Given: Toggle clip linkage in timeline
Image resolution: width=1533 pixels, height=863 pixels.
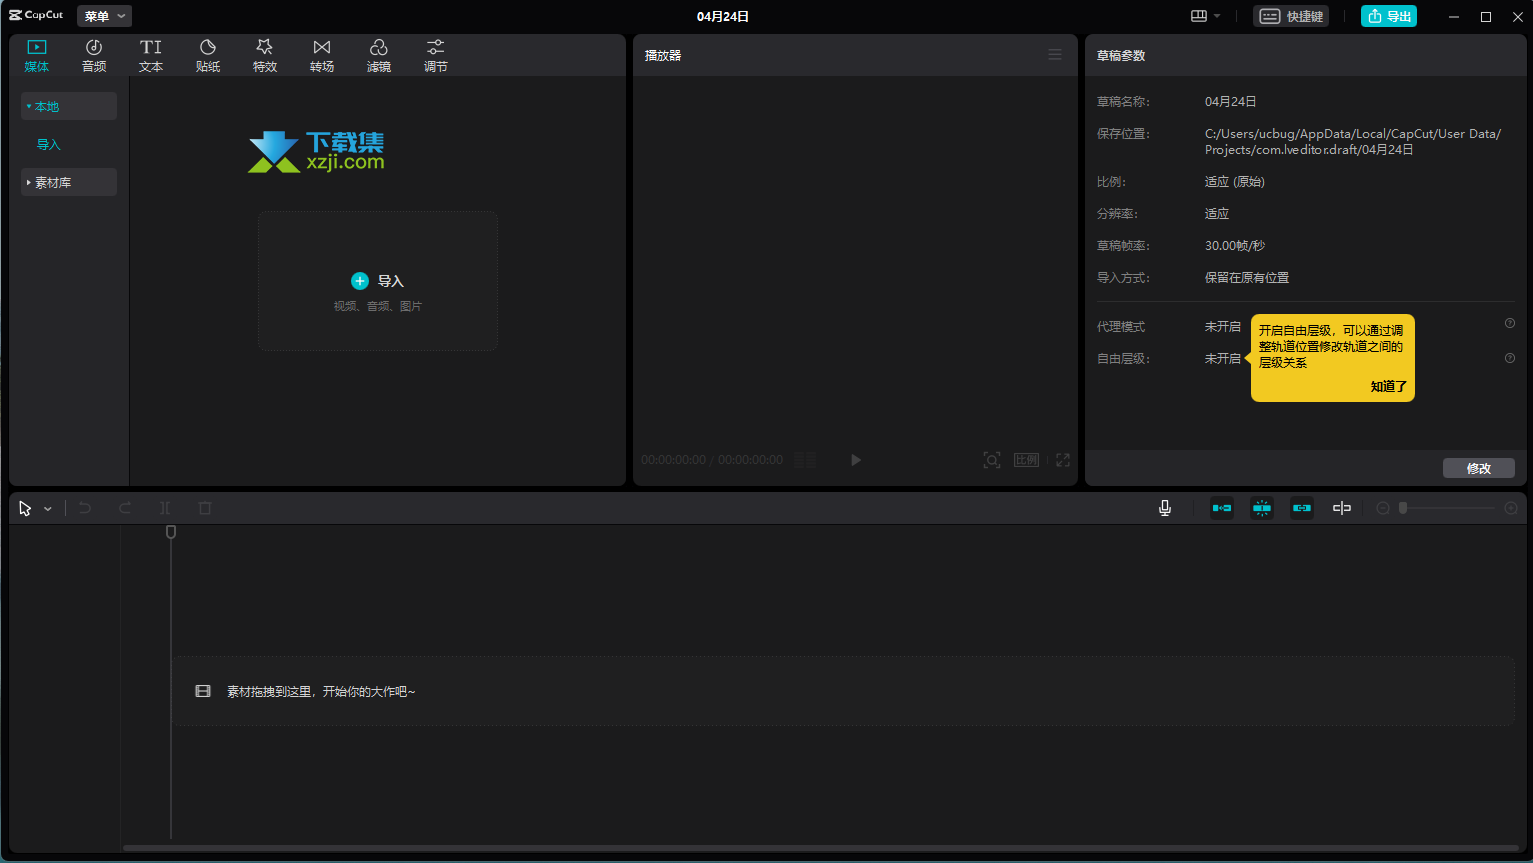Looking at the screenshot, I should pyautogui.click(x=1302, y=508).
